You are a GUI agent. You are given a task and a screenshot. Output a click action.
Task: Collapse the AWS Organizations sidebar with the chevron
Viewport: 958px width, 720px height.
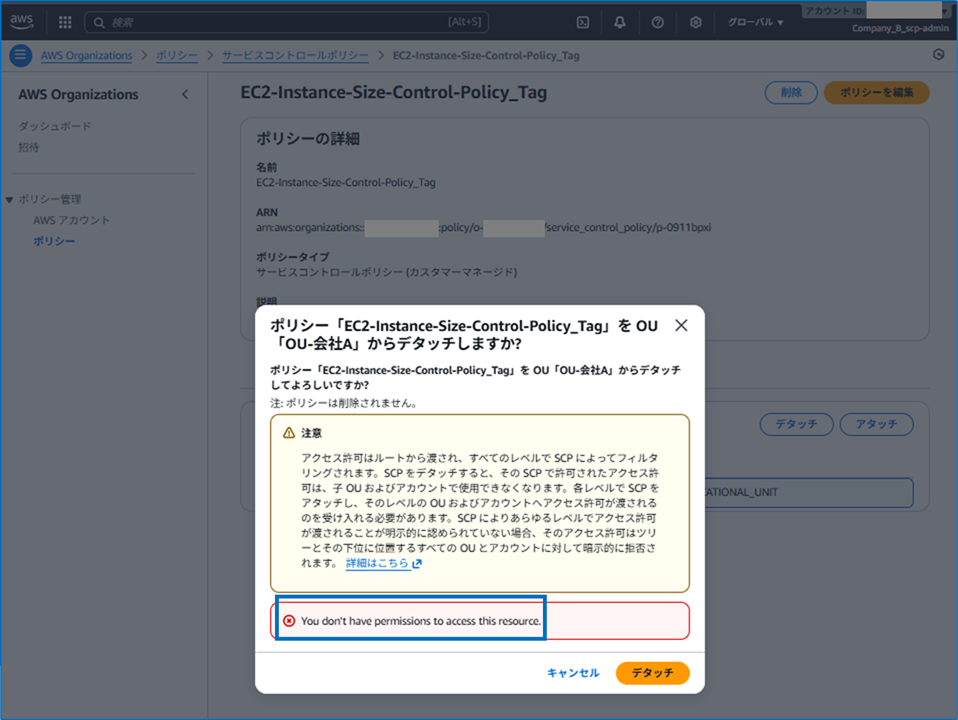pyautogui.click(x=183, y=94)
